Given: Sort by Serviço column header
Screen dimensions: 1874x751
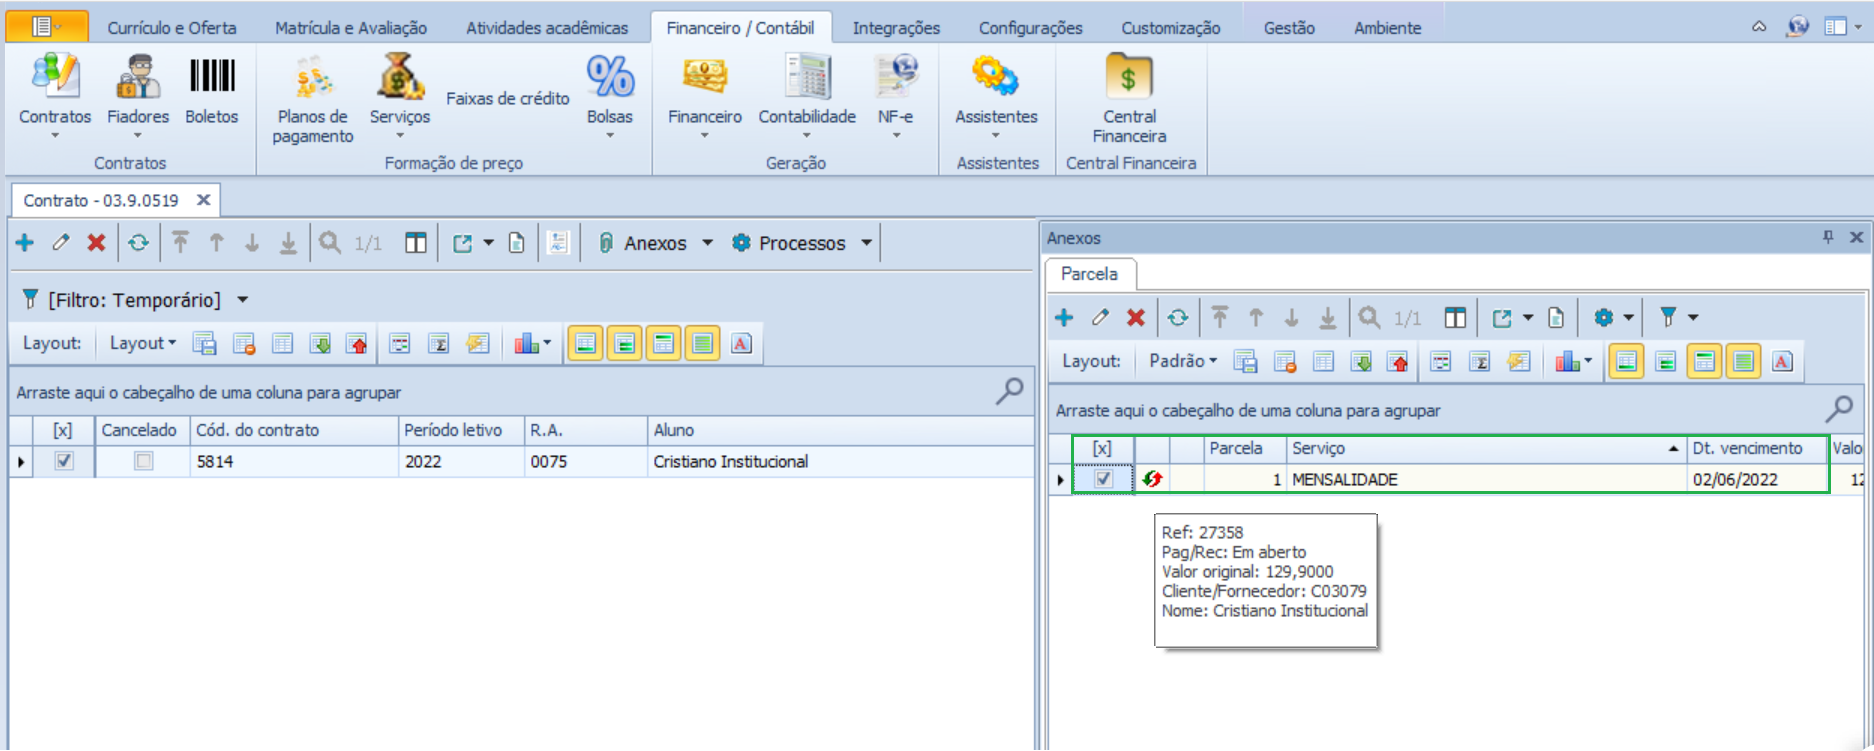Looking at the screenshot, I should pyautogui.click(x=1485, y=448).
